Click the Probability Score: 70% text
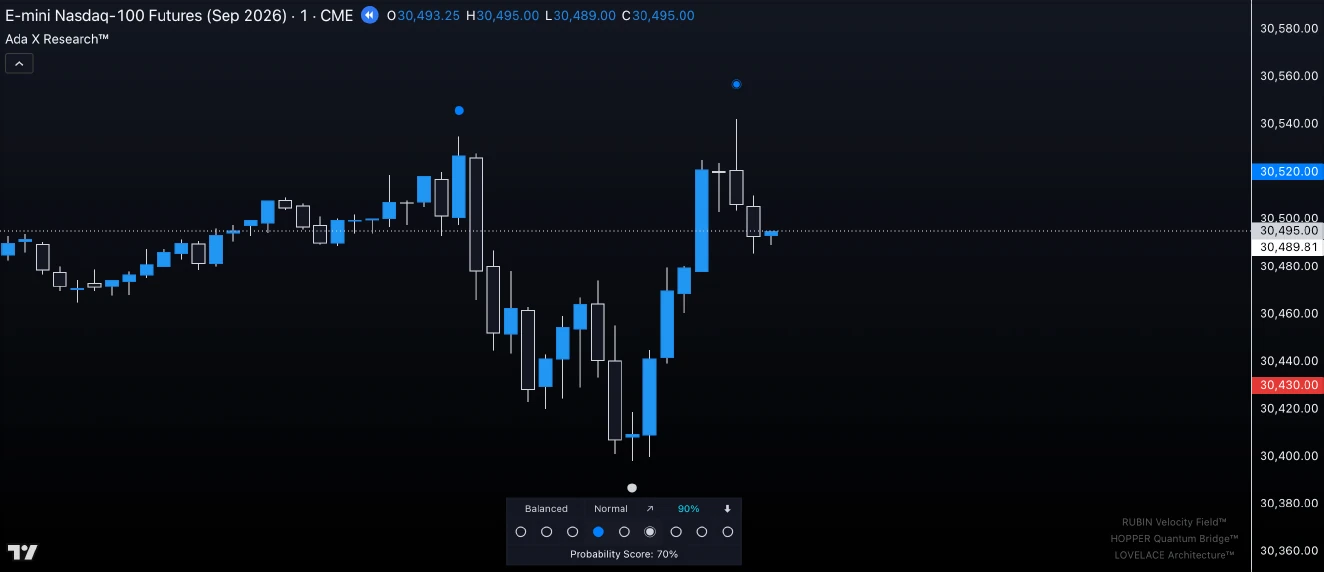 (x=624, y=554)
